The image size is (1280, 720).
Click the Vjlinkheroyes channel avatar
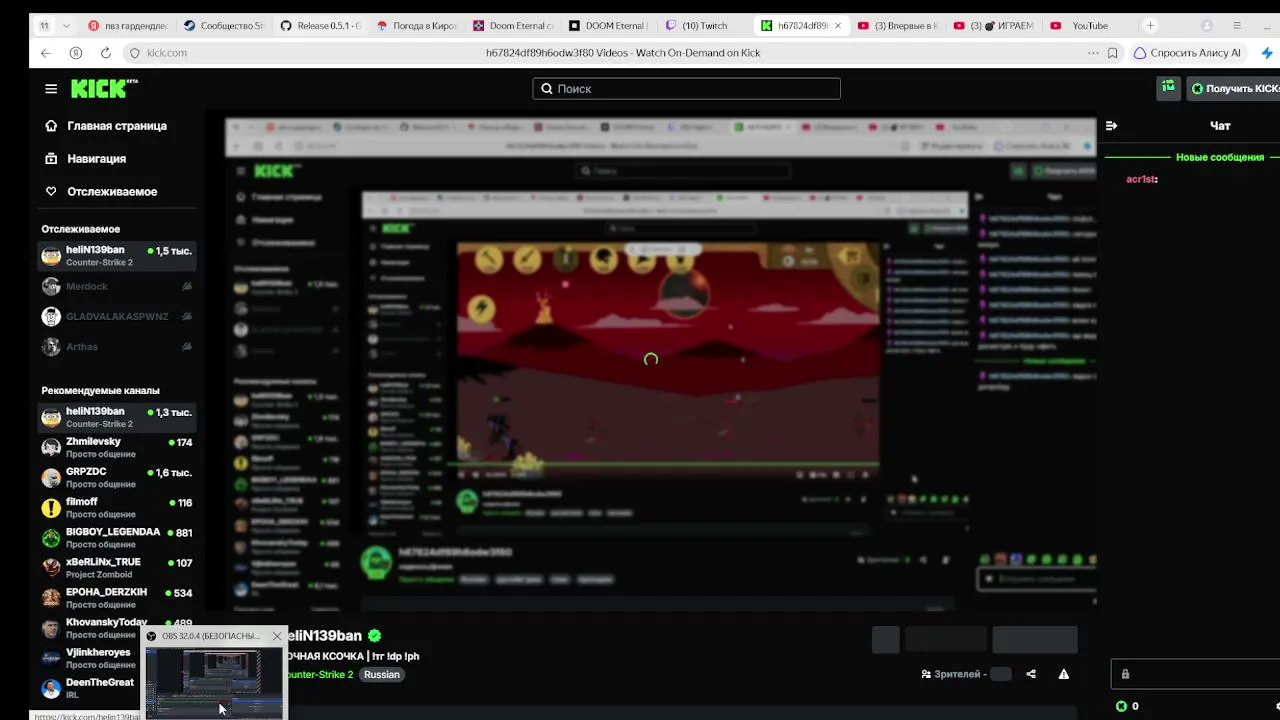click(x=51, y=658)
